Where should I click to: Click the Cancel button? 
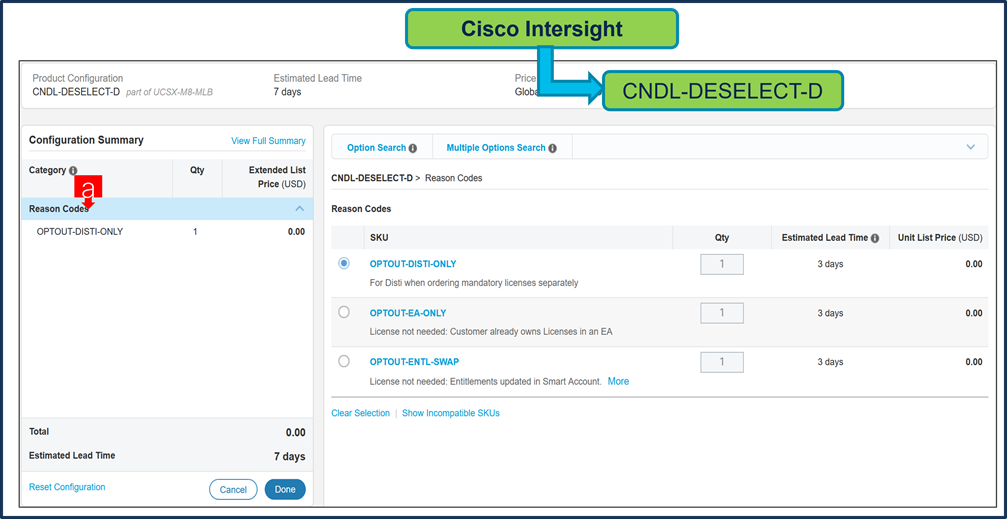tap(233, 489)
